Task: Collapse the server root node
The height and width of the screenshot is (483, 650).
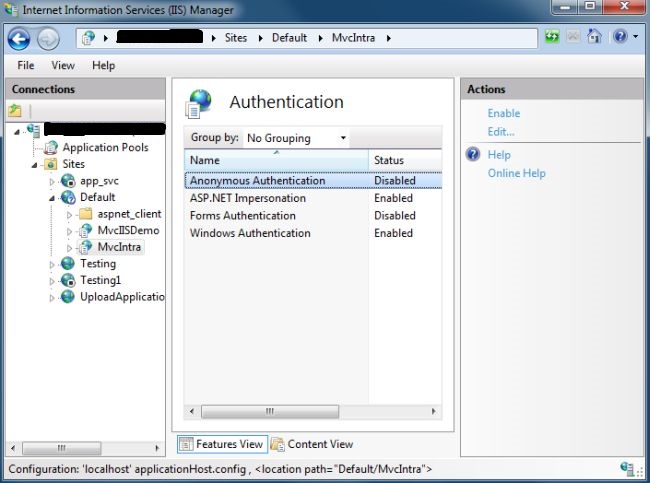Action: point(17,132)
